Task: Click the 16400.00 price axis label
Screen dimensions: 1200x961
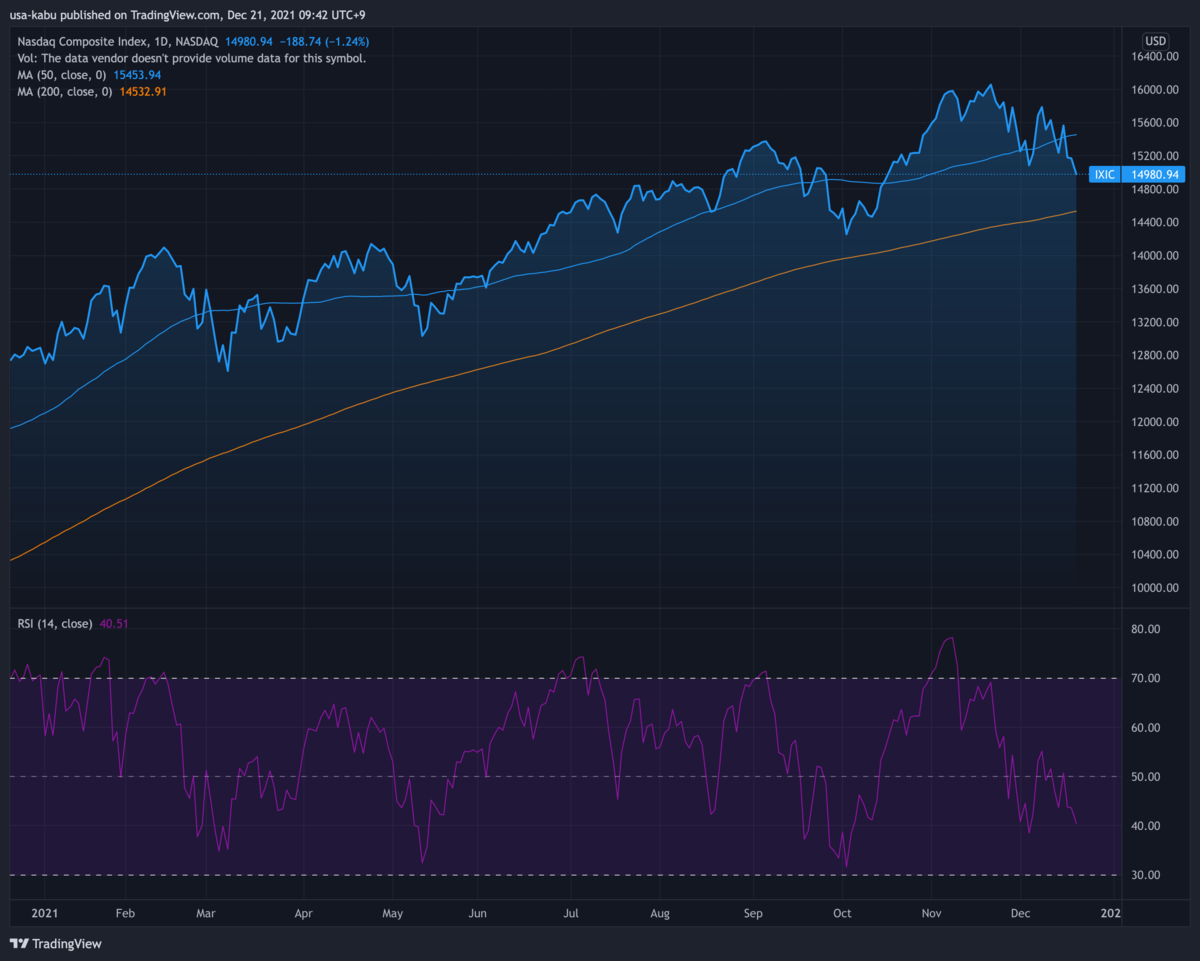Action: (1156, 57)
